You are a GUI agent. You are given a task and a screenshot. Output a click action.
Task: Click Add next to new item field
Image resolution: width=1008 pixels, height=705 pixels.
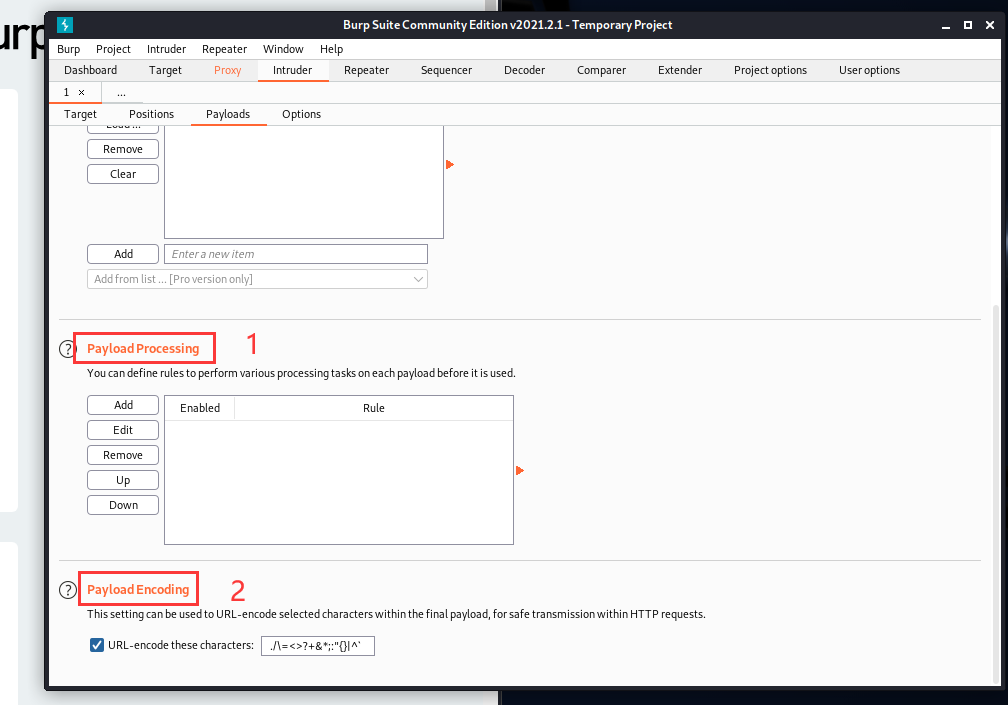point(123,254)
